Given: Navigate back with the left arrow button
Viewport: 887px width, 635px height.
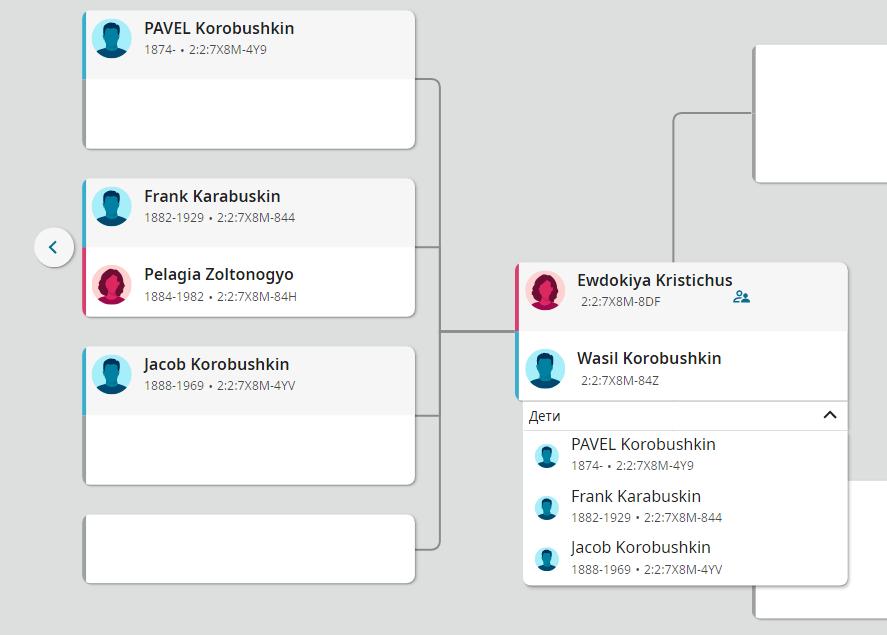Looking at the screenshot, I should coord(54,247).
